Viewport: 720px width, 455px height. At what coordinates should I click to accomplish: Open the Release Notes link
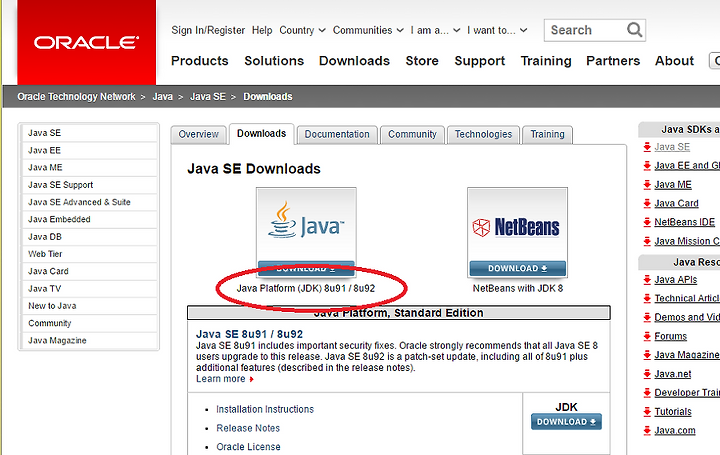pyautogui.click(x=248, y=428)
